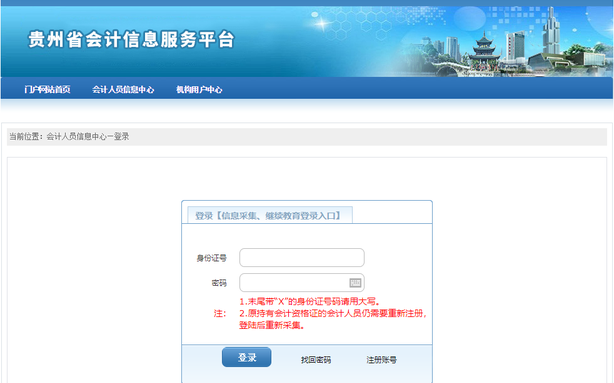The image size is (614, 383).
Task: Focus the 密码 password field
Action: (302, 283)
